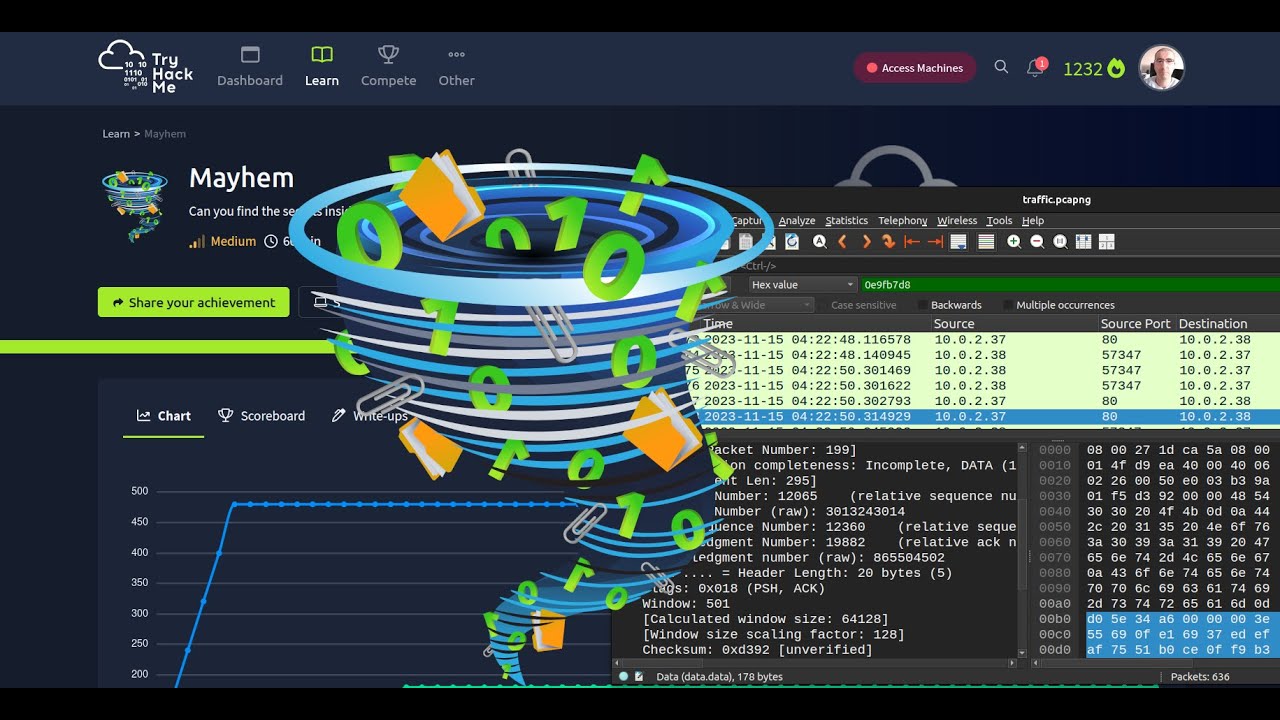Open the Statistics menu
The image size is (1280, 720).
846,221
